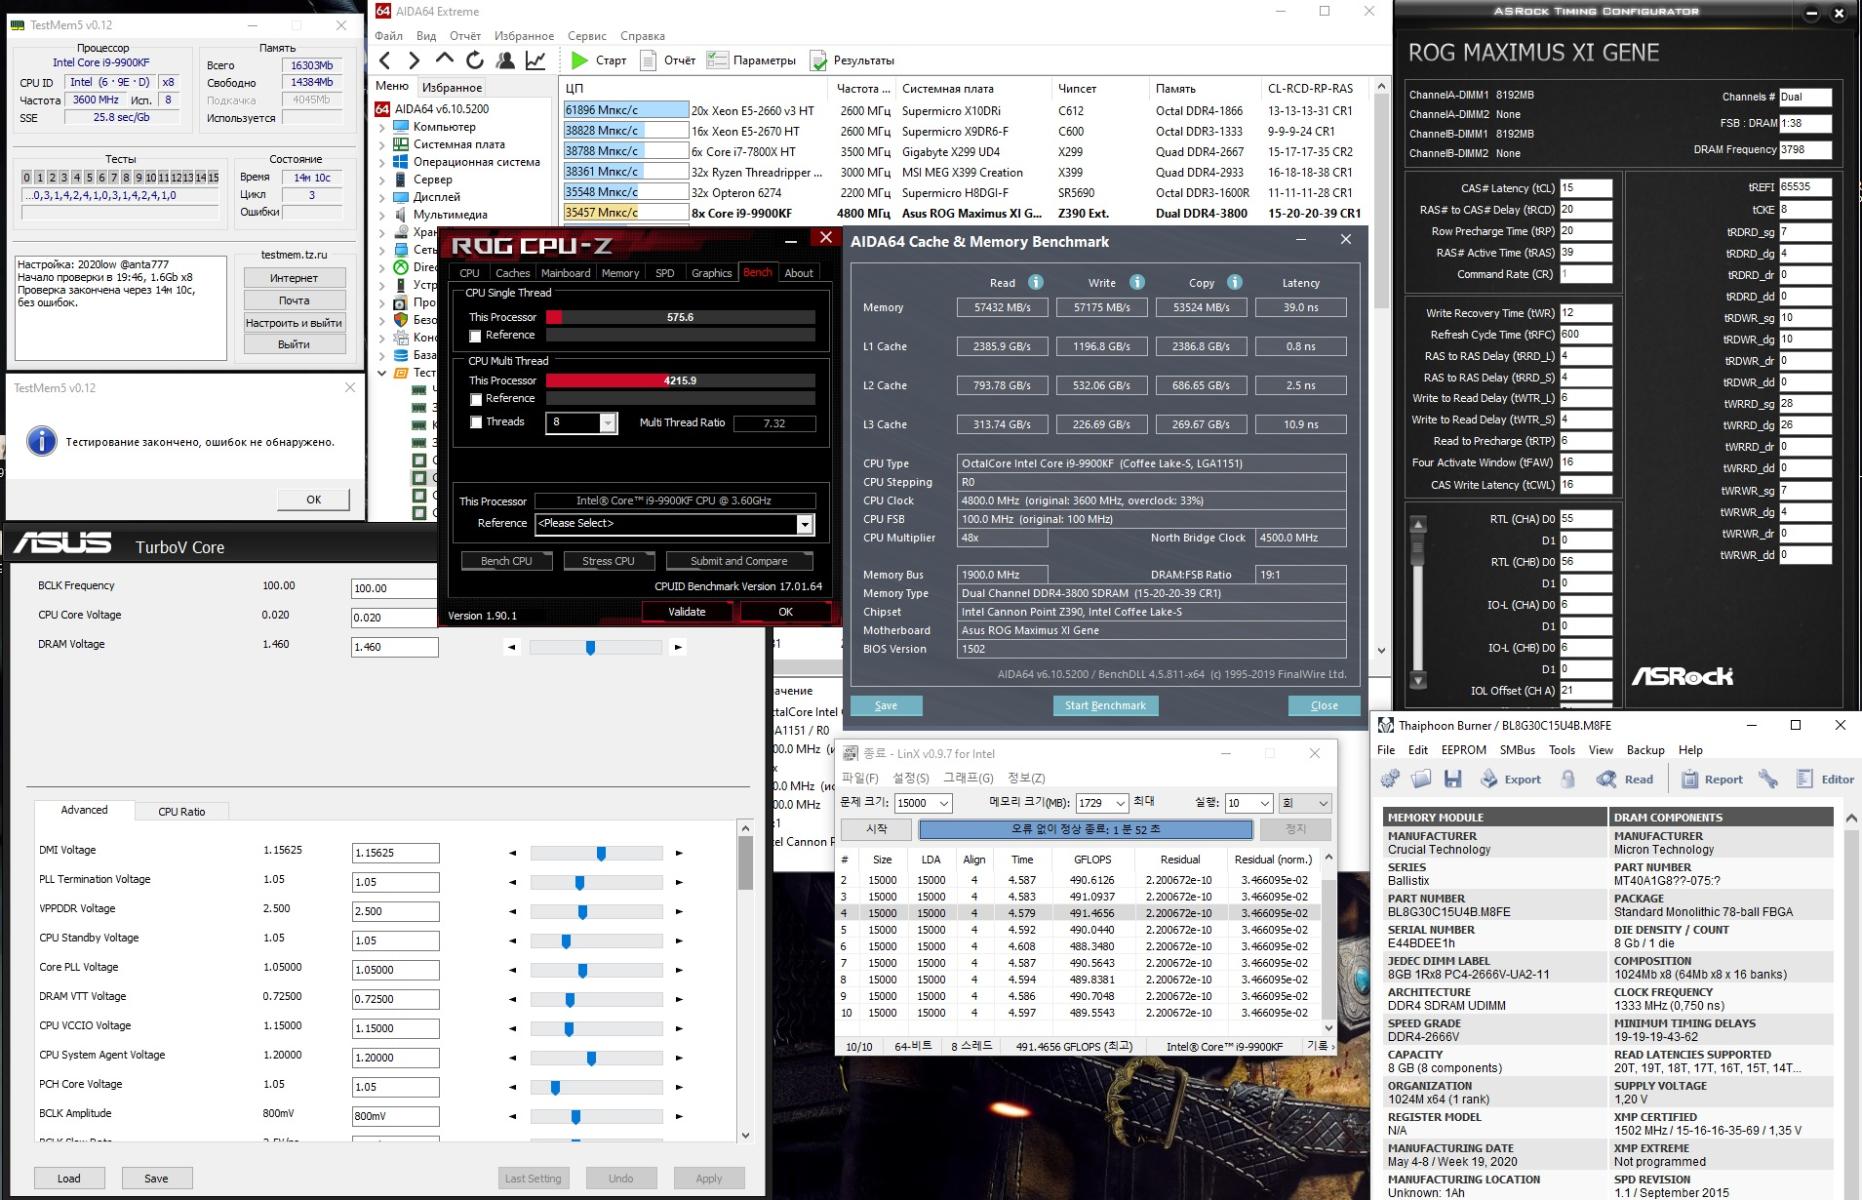Enable Reference checkbox under CPU Multi Thread
The image size is (1862, 1200).
pos(476,399)
